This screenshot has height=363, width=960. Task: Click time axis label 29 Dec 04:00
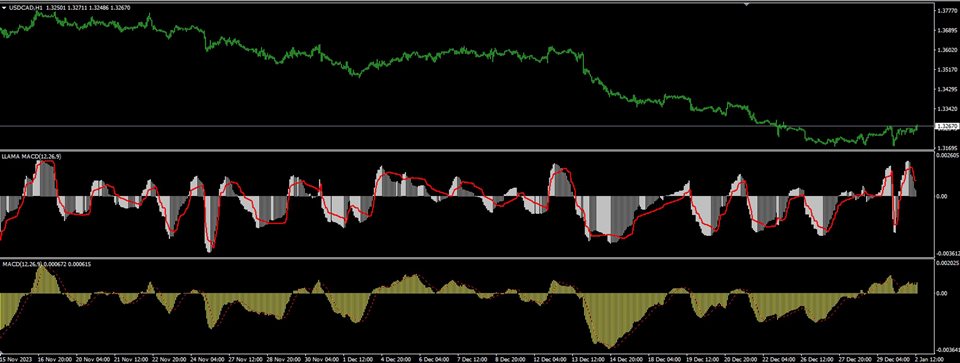[892, 359]
